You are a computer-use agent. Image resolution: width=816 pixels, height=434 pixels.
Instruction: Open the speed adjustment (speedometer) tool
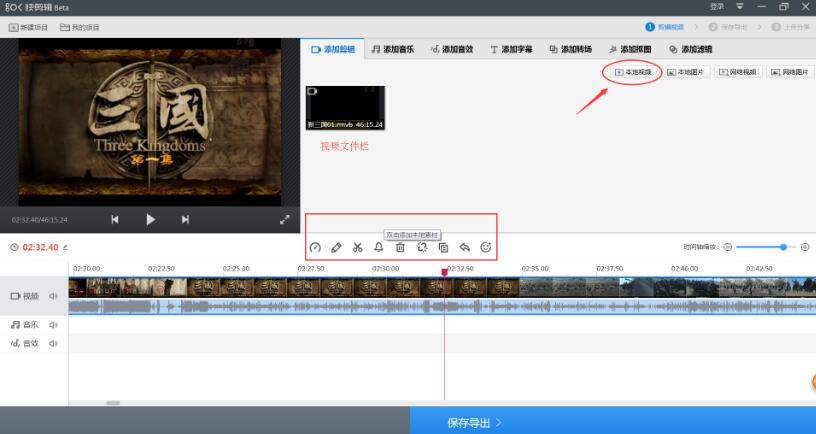(x=315, y=248)
